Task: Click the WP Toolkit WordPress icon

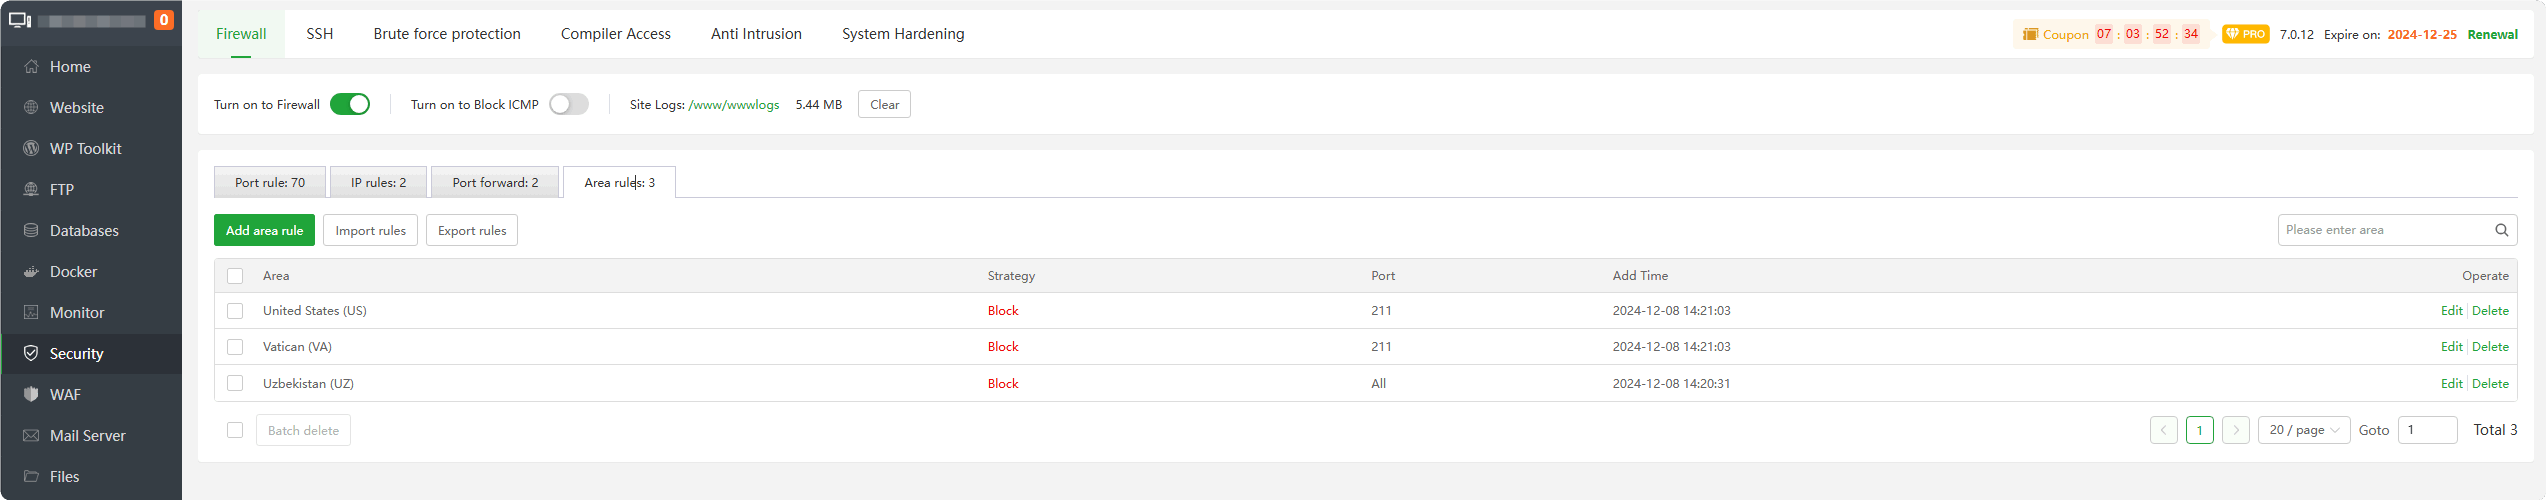Action: (31, 149)
